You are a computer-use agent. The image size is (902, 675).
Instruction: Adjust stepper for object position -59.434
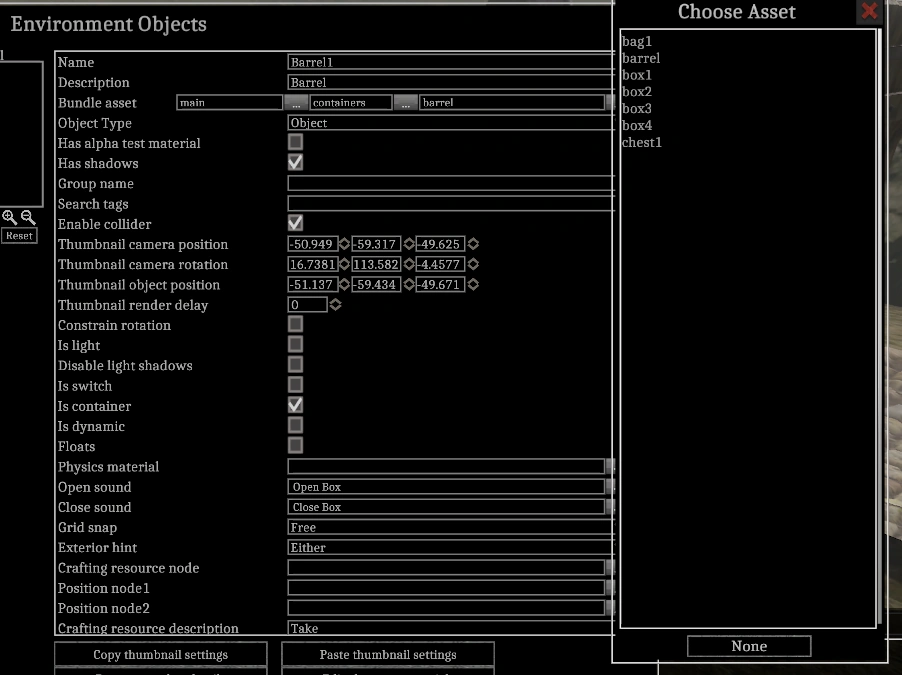[x=408, y=284]
